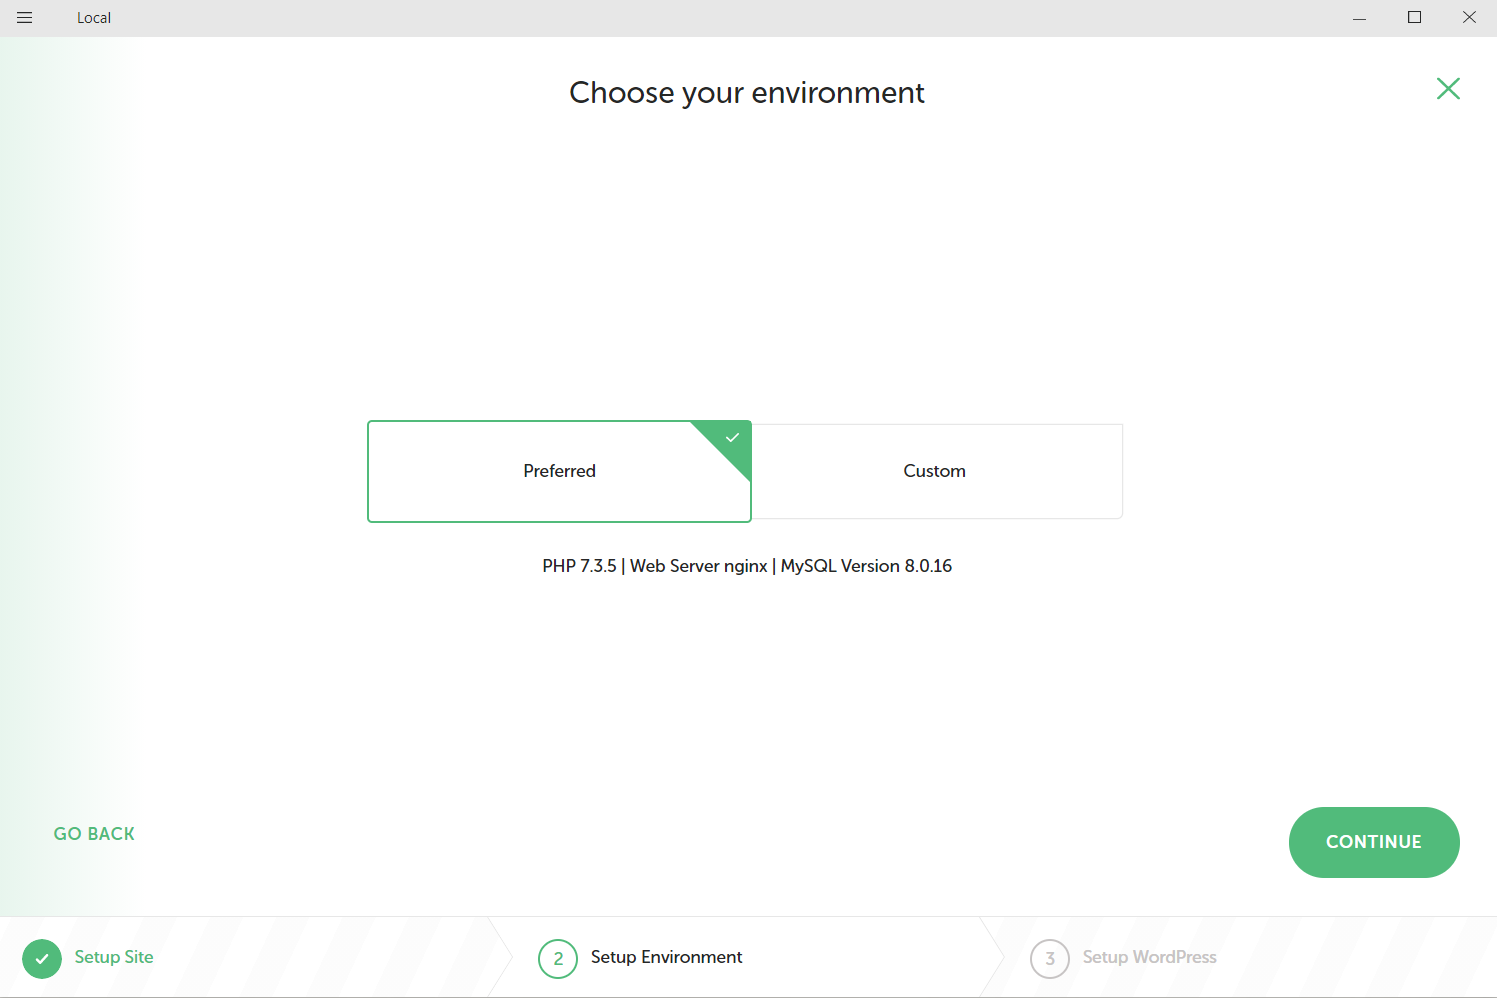This screenshot has height=998, width=1497.
Task: Close the Local application window
Action: click(x=1469, y=18)
